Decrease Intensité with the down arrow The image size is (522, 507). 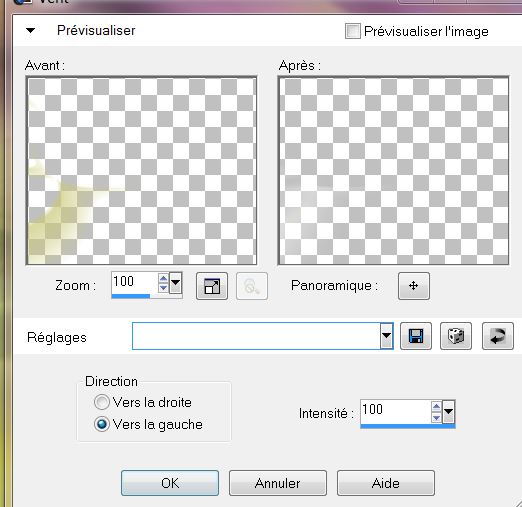(x=436, y=418)
